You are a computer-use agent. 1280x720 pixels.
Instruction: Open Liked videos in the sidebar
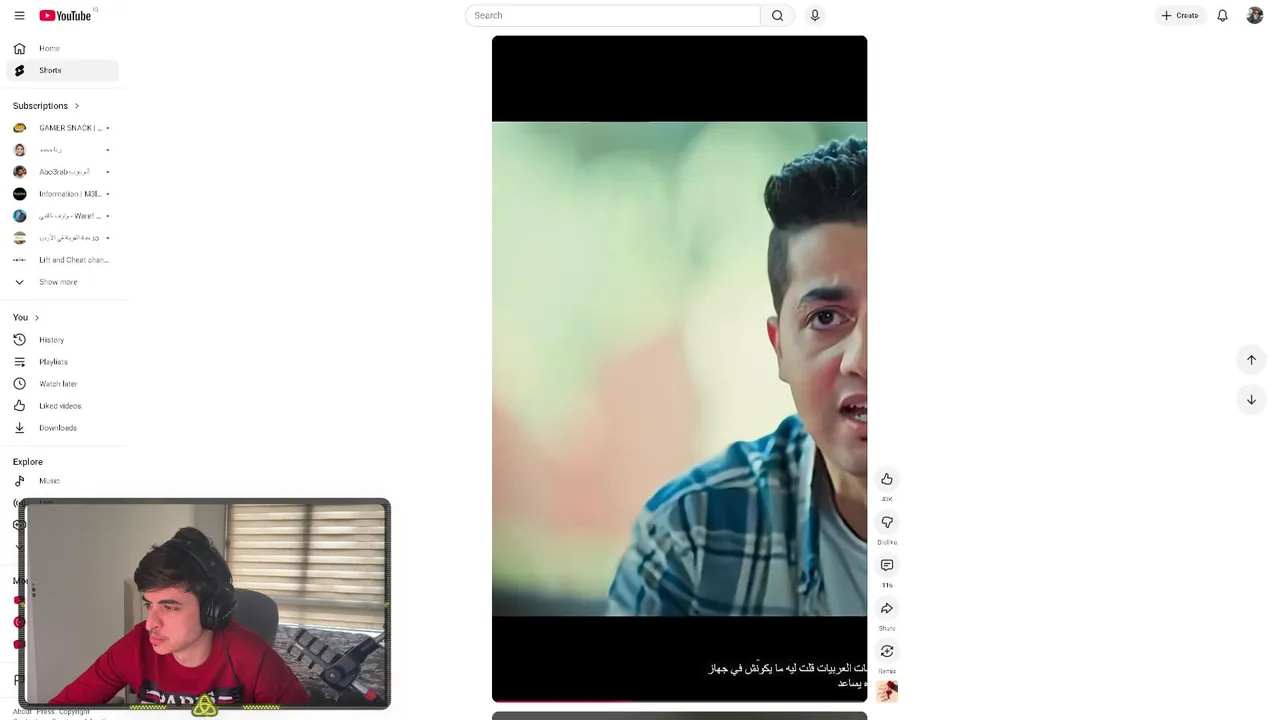click(x=62, y=406)
